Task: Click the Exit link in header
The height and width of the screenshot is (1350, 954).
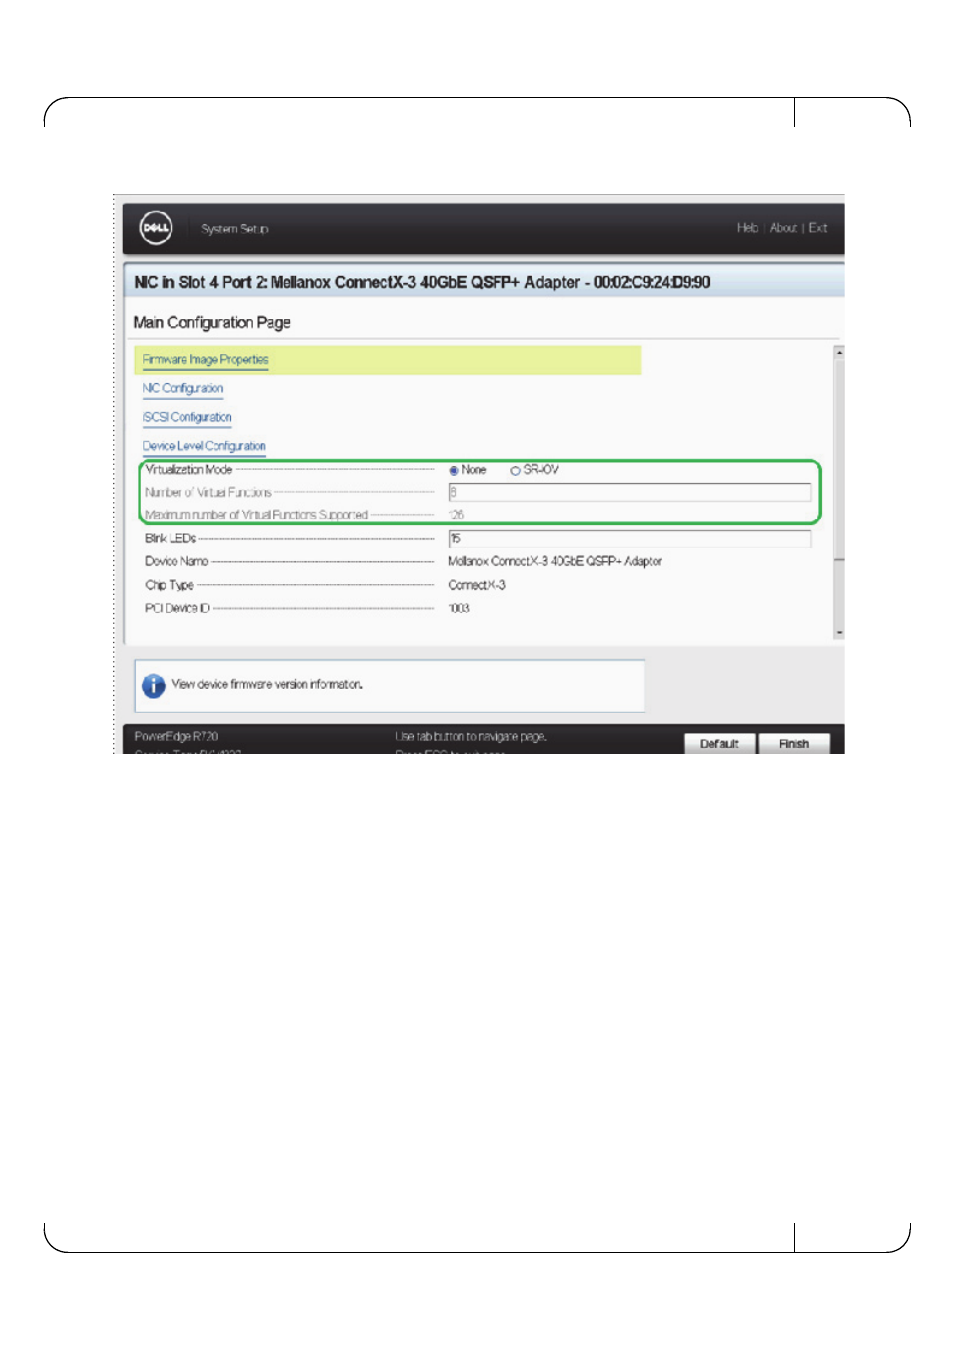Action: 818,228
